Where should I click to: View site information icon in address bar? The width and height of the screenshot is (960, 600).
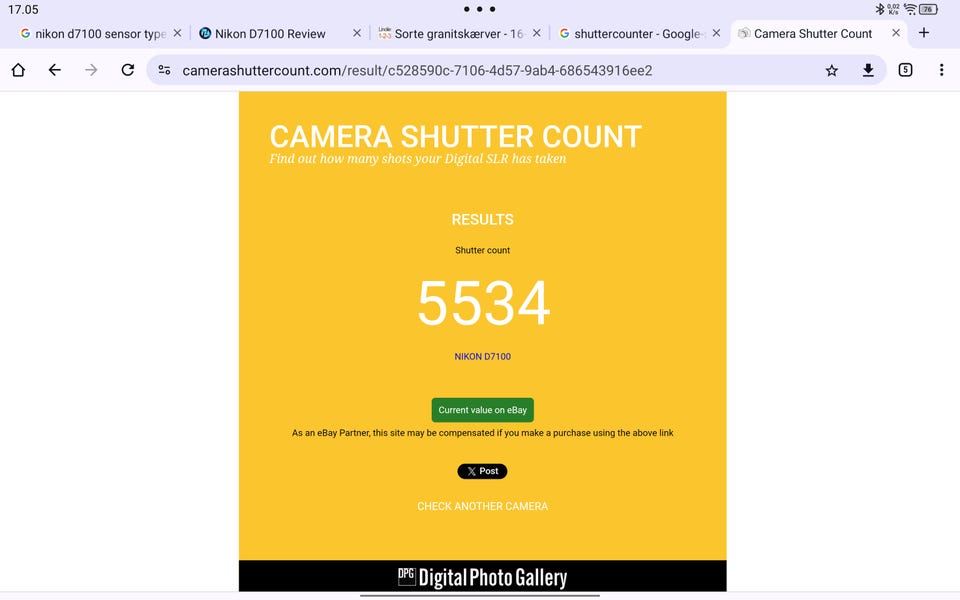[x=164, y=70]
